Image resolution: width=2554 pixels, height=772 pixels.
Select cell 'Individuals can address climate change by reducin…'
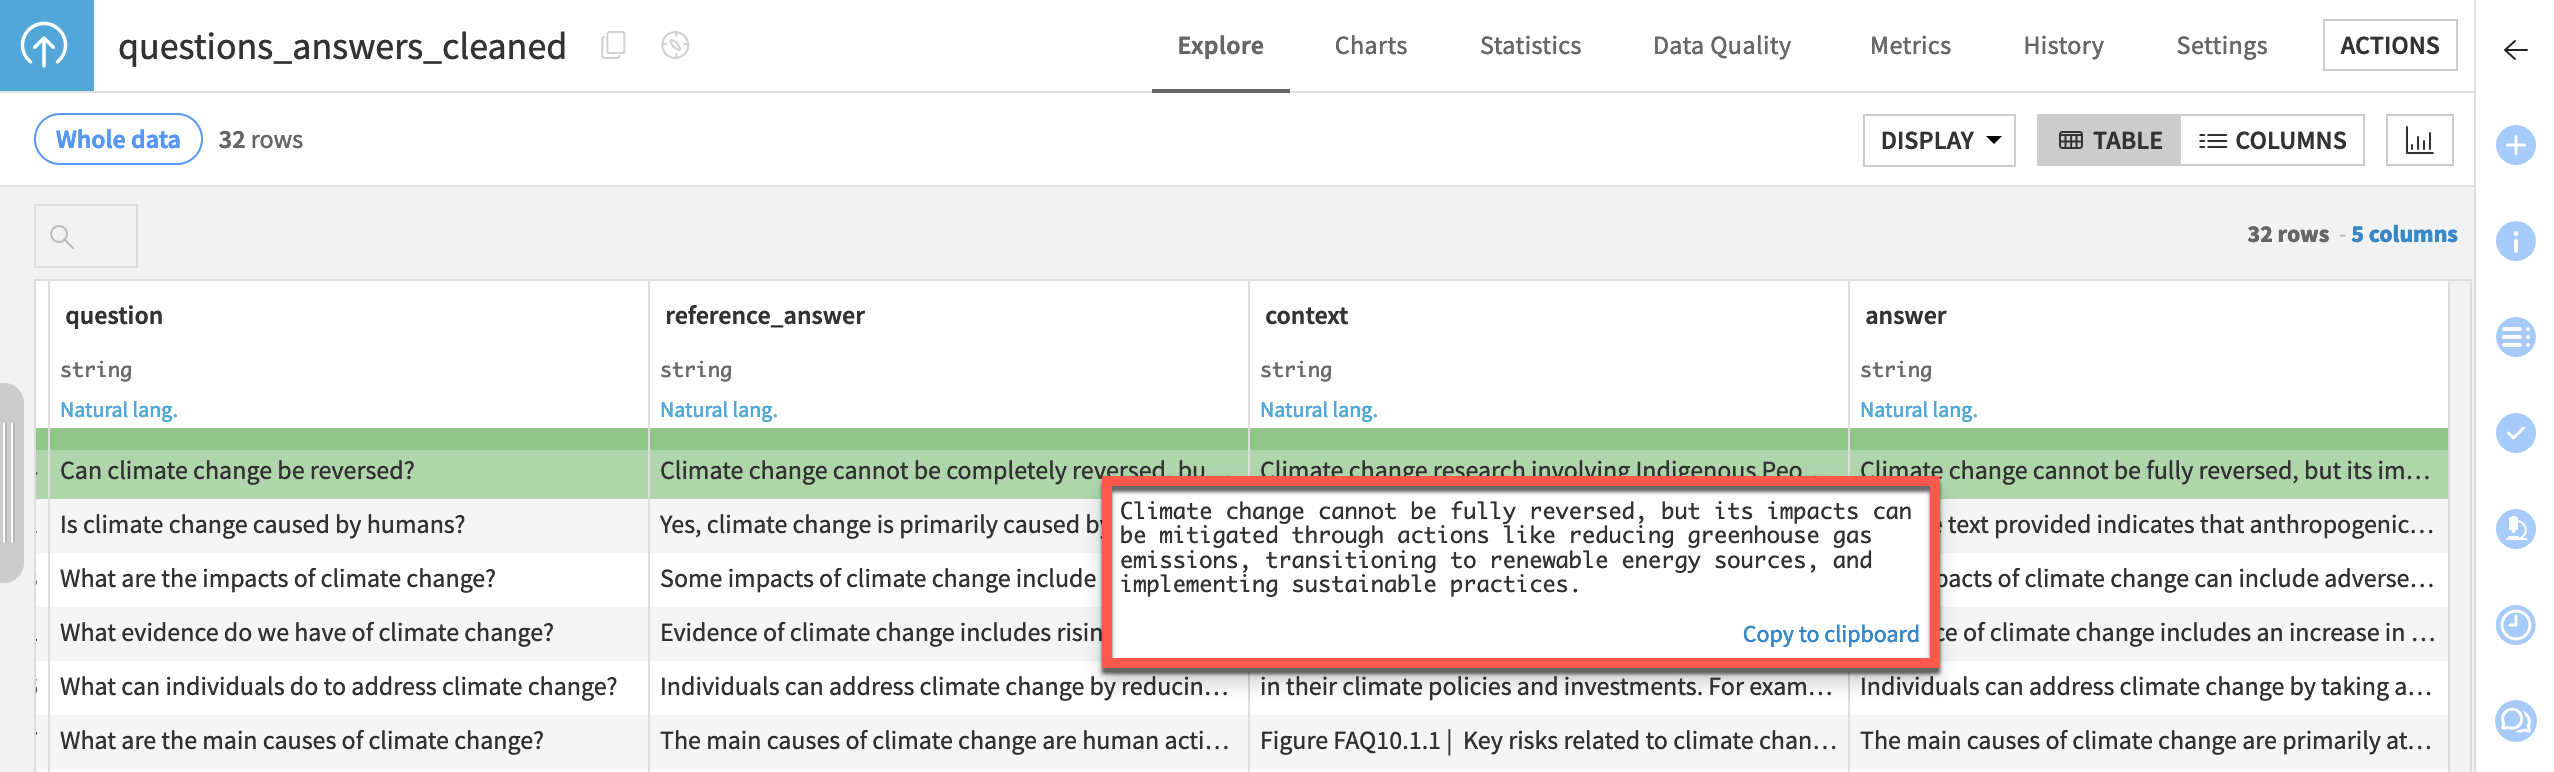click(948, 687)
